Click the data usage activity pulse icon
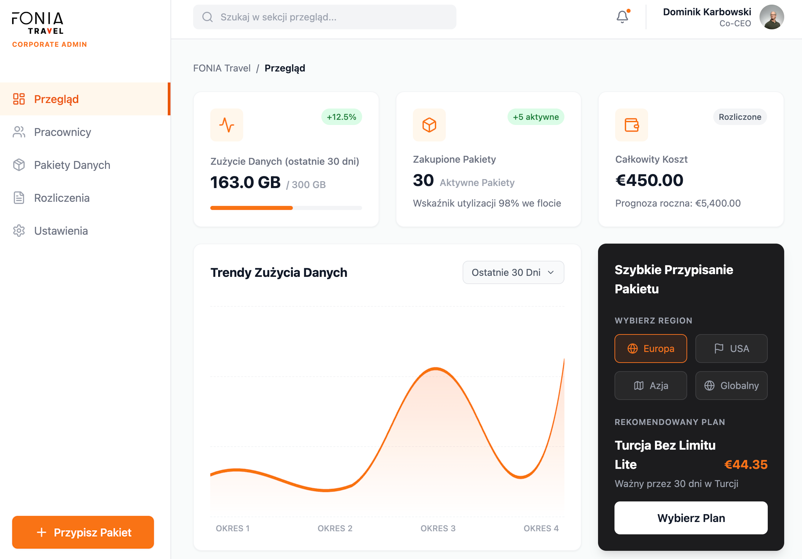This screenshot has width=802, height=559. coord(227,125)
